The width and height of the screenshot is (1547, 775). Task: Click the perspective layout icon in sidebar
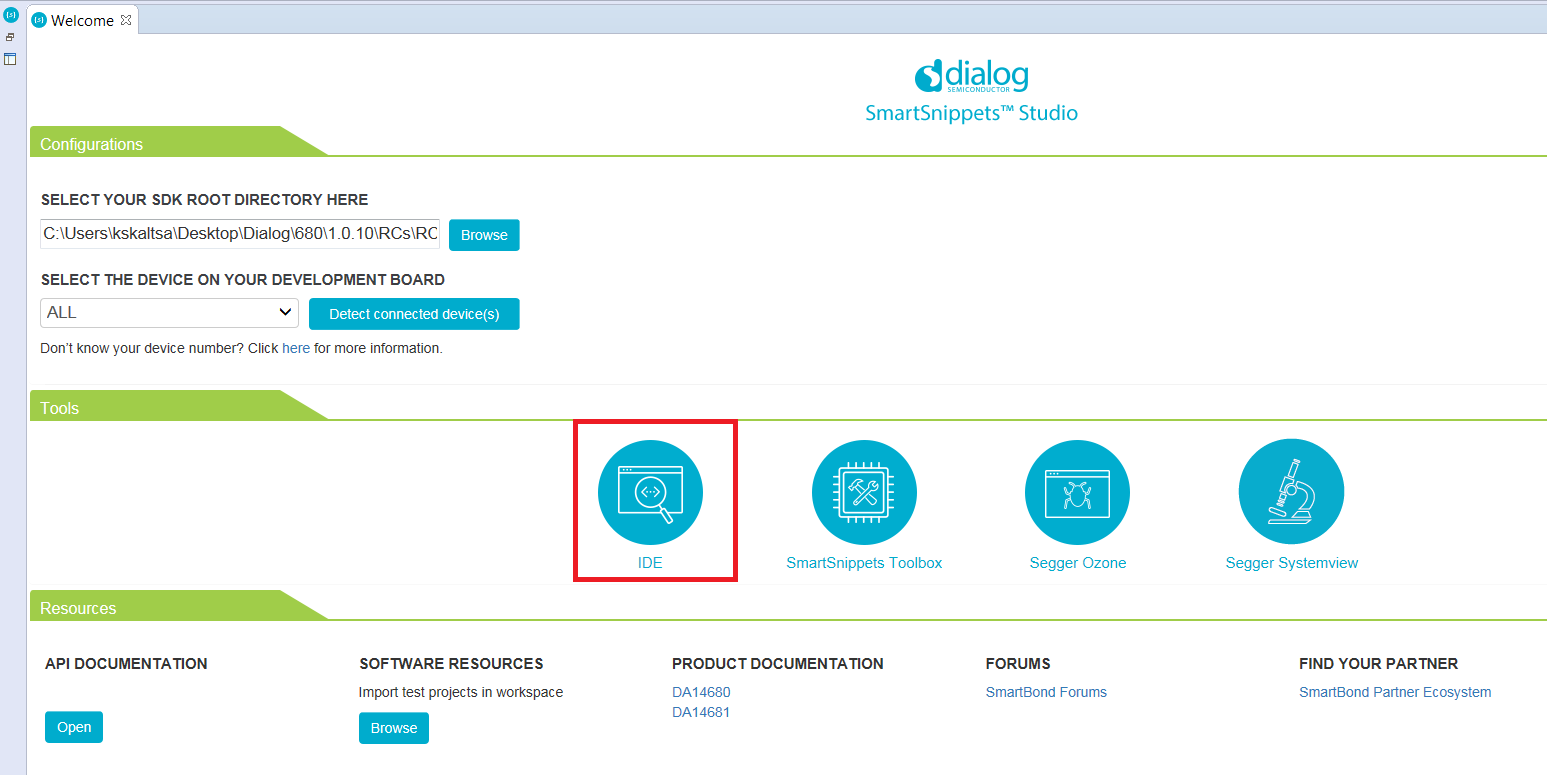click(10, 59)
